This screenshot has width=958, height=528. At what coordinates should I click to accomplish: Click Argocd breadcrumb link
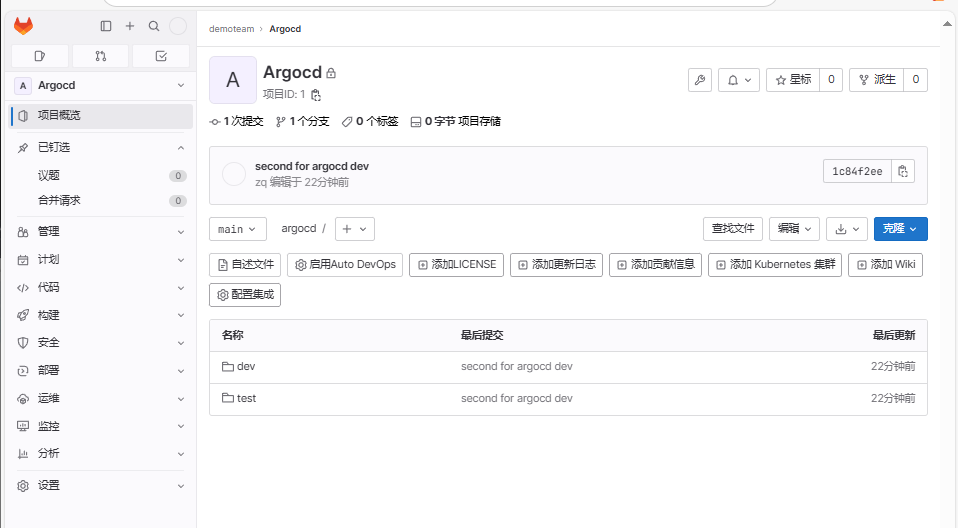285,29
